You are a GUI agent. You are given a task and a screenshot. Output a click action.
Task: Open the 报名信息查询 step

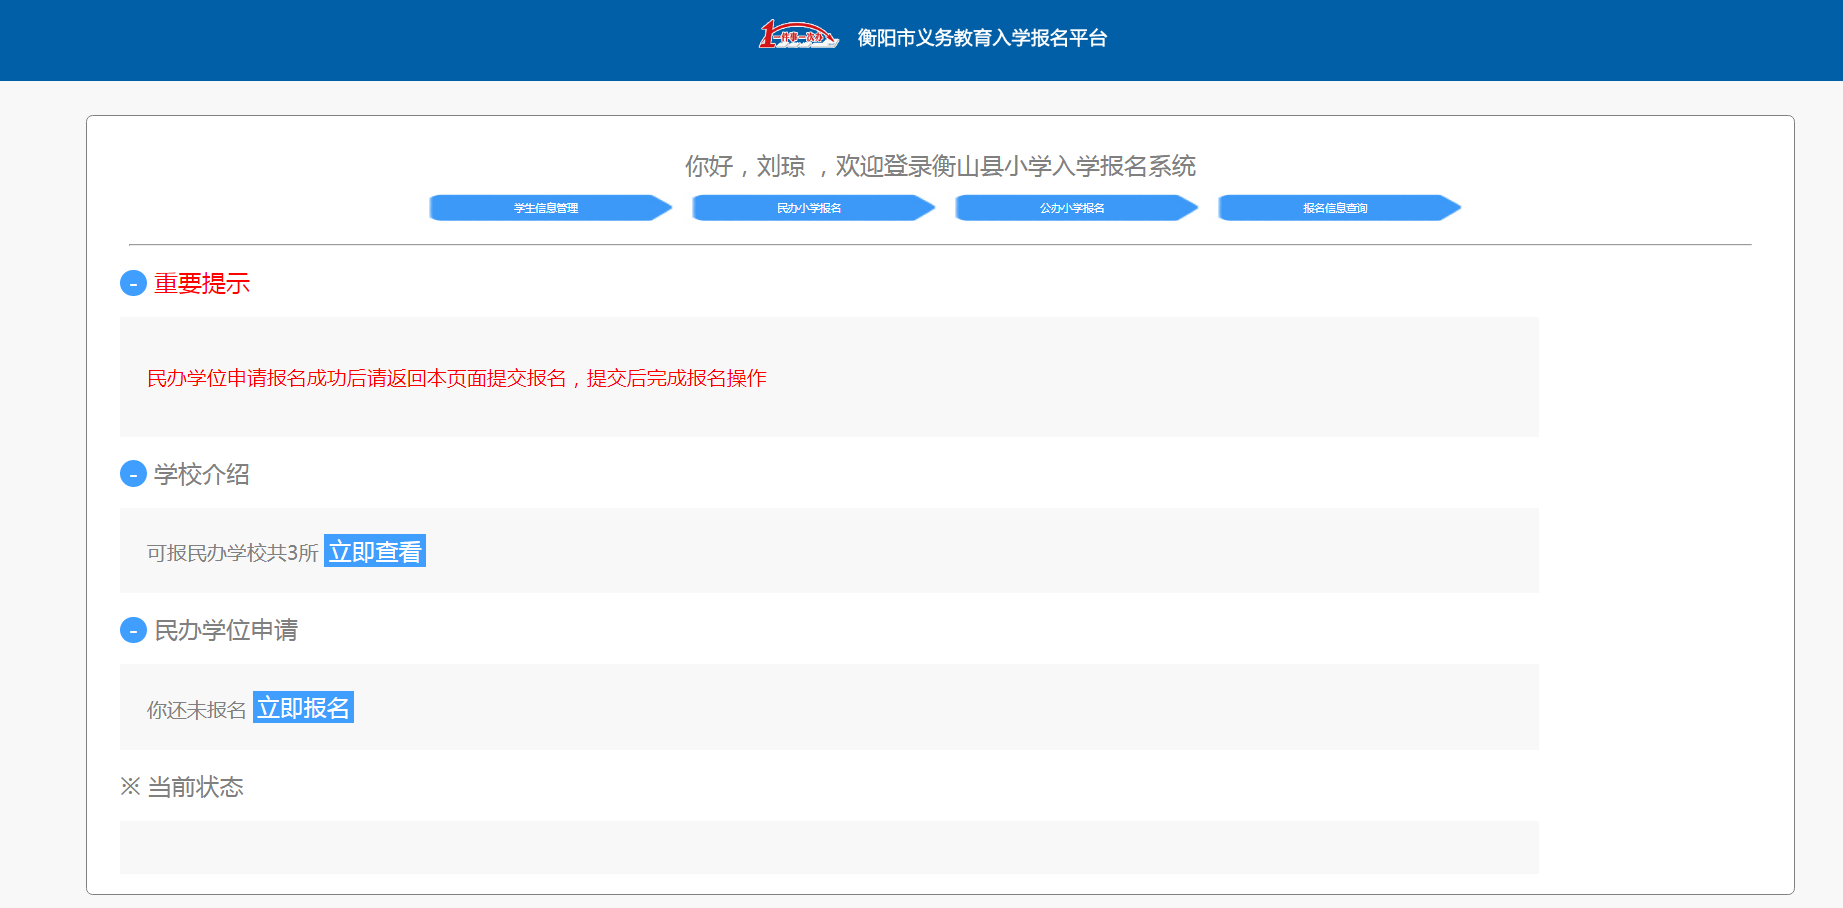1336,208
